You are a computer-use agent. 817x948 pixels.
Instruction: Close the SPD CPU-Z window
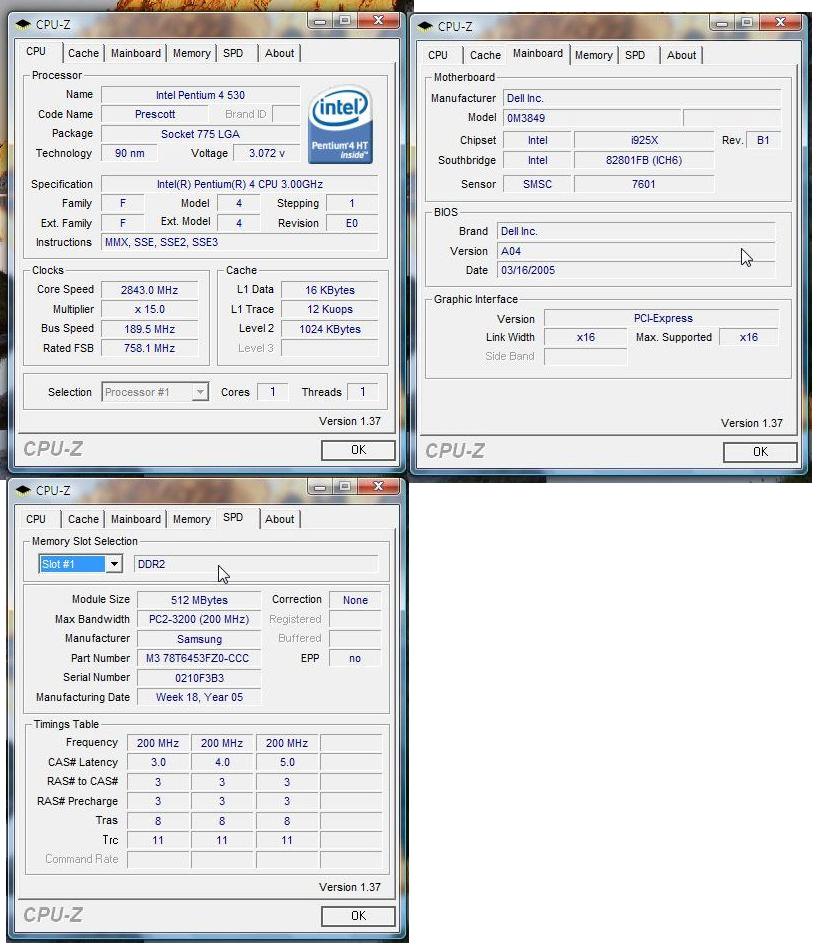coord(378,486)
